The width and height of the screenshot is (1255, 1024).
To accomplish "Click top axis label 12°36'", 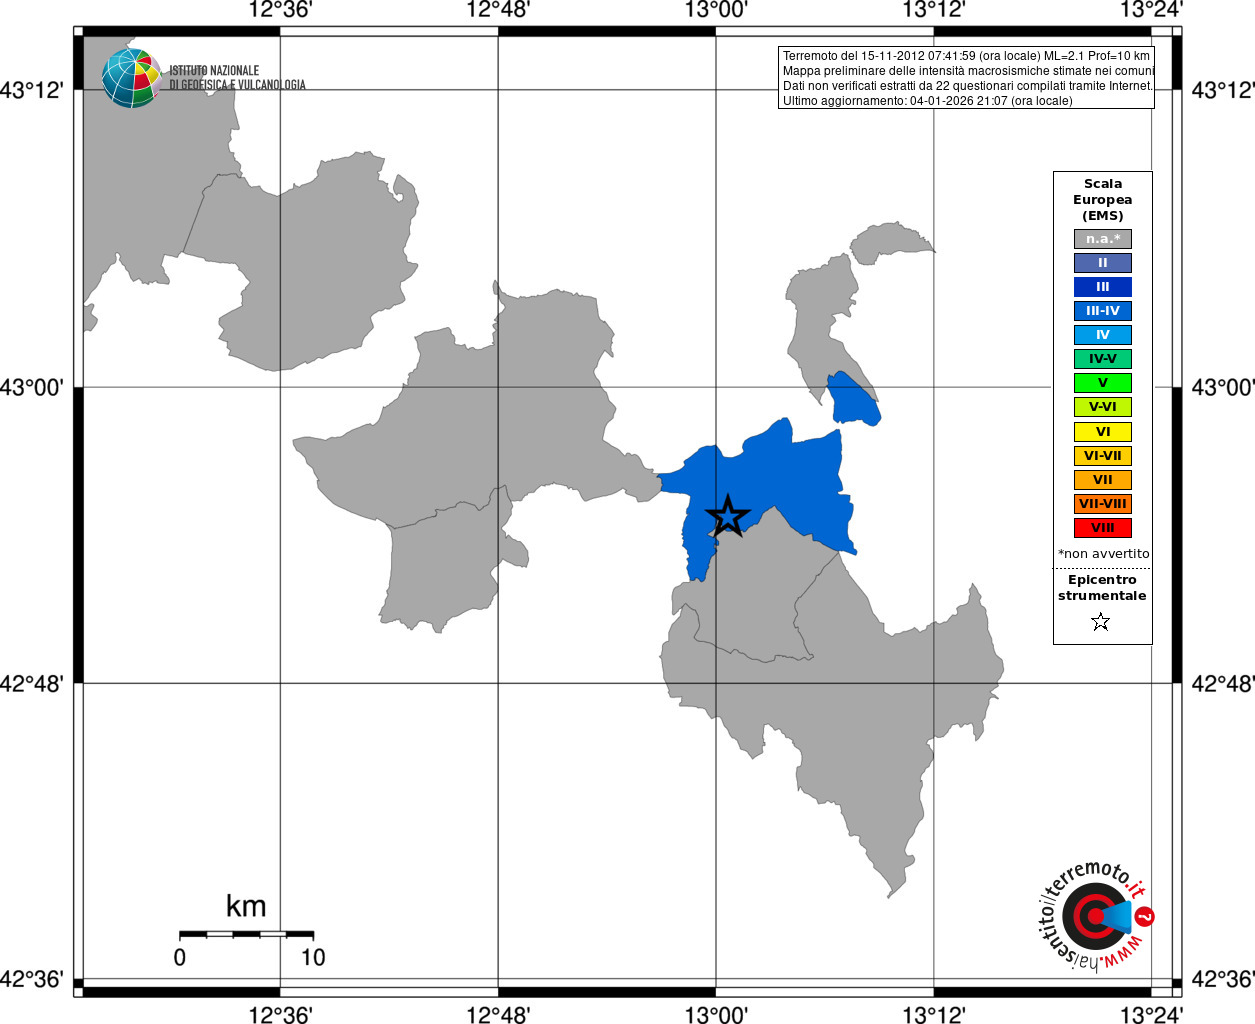I will [280, 10].
